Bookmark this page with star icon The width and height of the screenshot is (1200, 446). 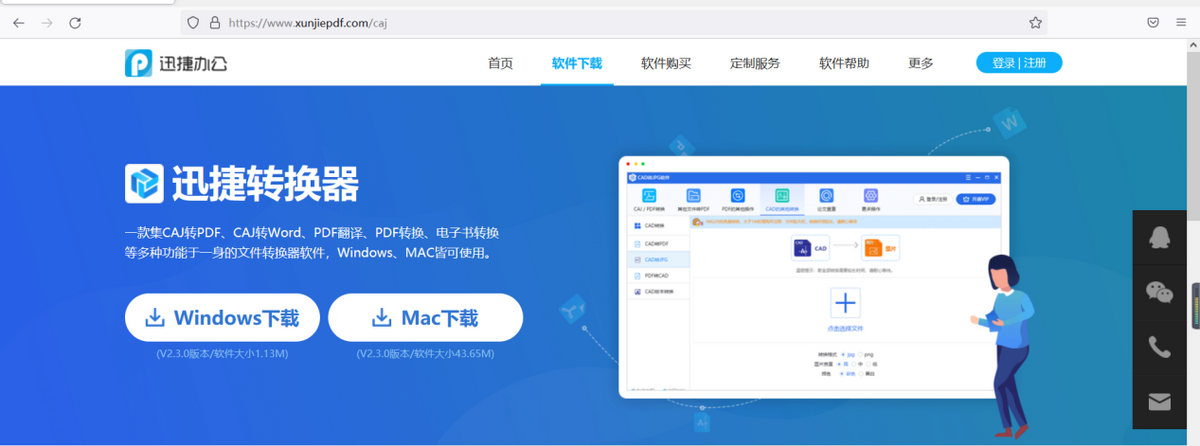[1035, 22]
